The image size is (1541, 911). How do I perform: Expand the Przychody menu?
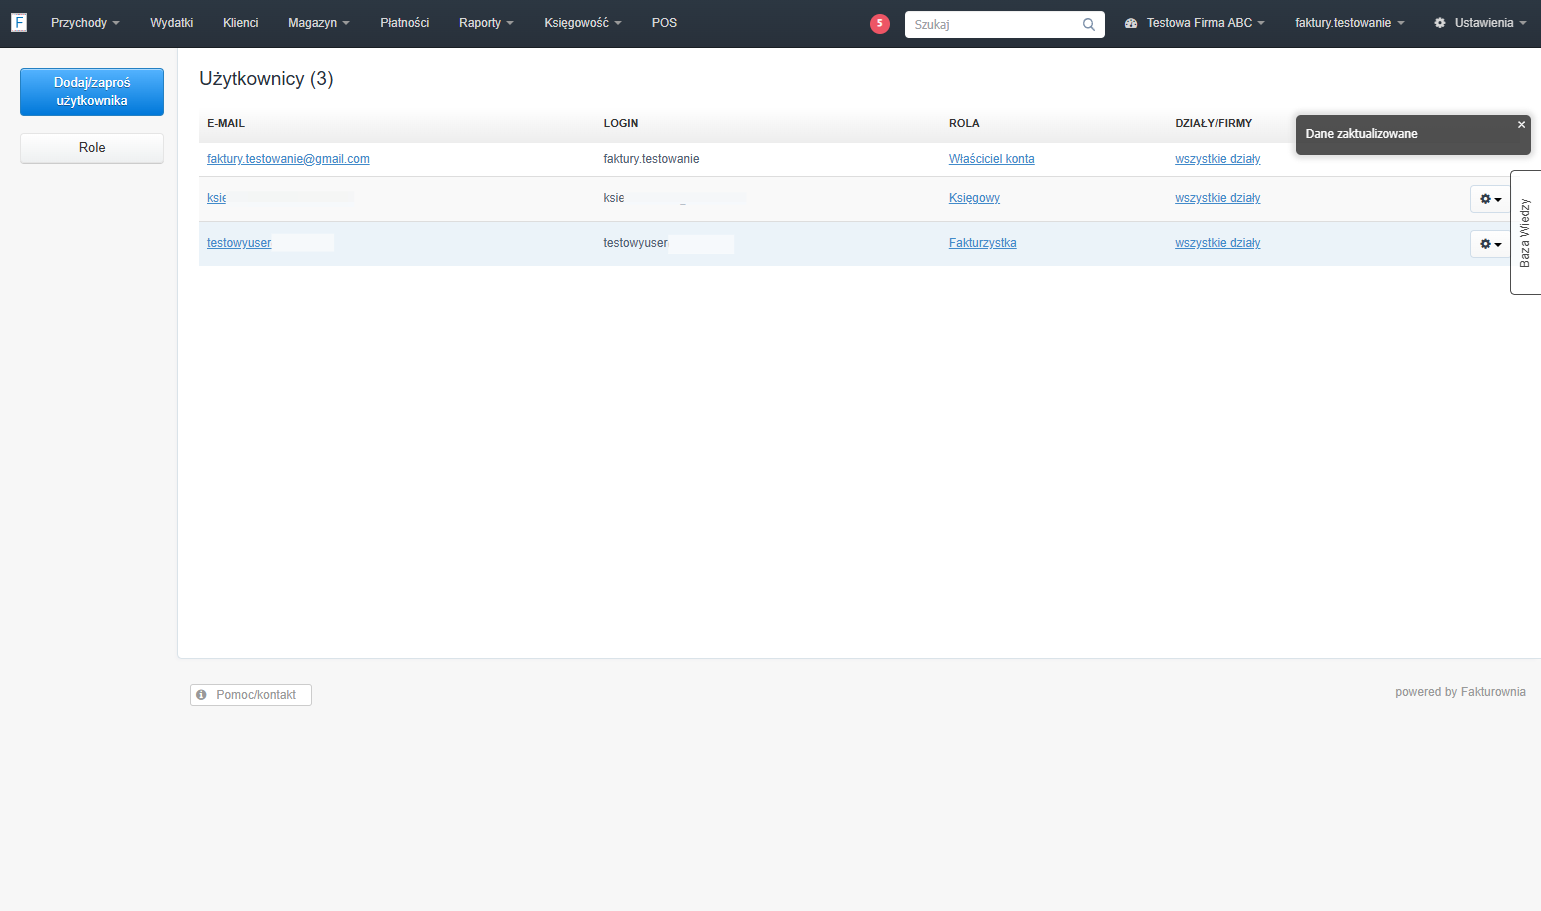pos(85,23)
